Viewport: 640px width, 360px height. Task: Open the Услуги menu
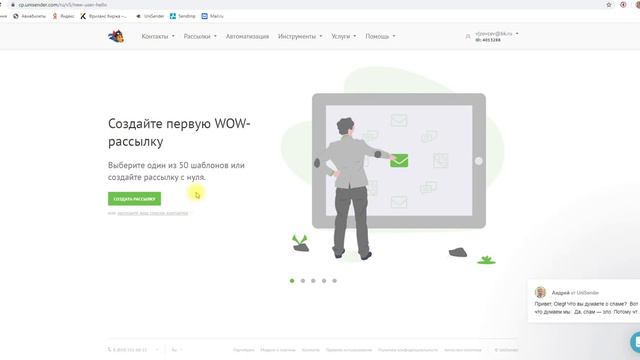coord(344,36)
